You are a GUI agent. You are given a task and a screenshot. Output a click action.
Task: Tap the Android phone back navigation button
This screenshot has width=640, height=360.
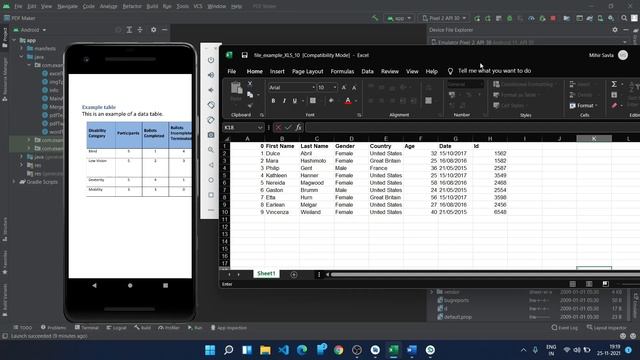(x=95, y=285)
